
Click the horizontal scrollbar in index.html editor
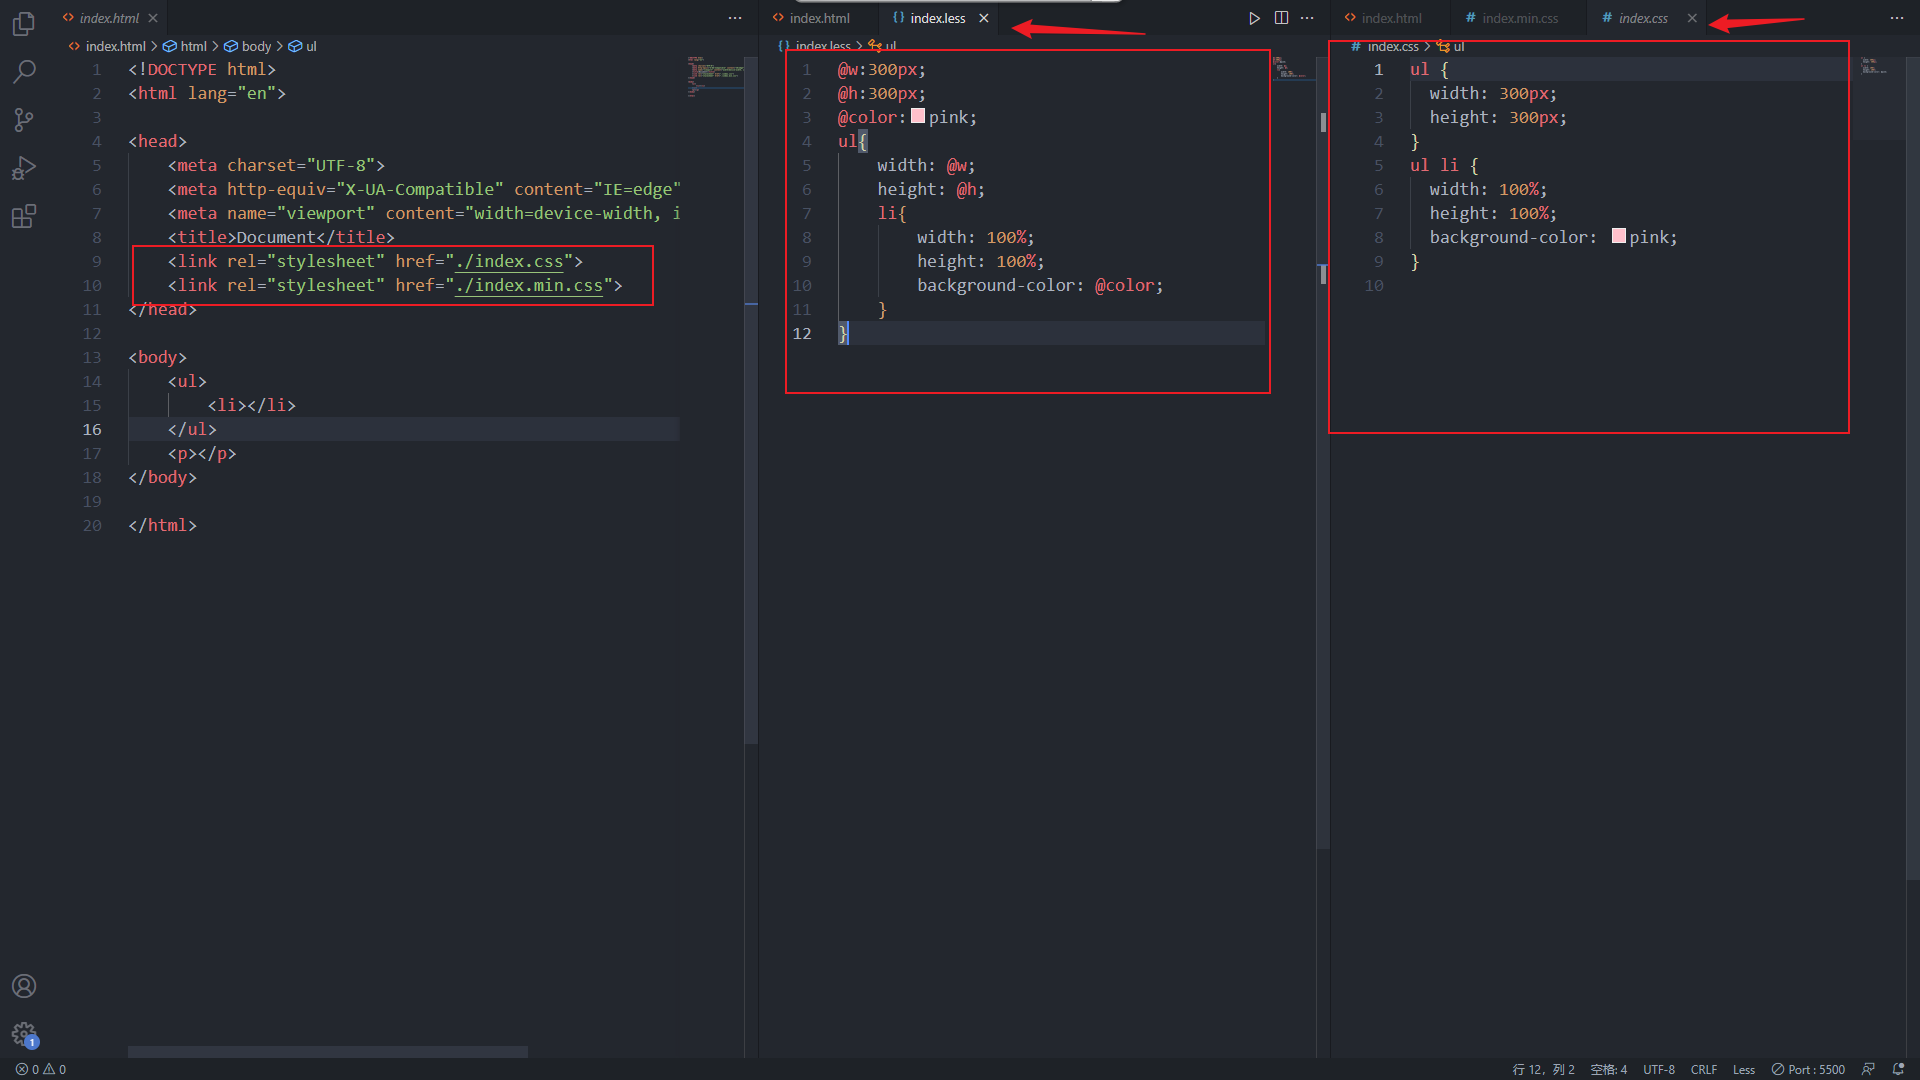tap(327, 1052)
